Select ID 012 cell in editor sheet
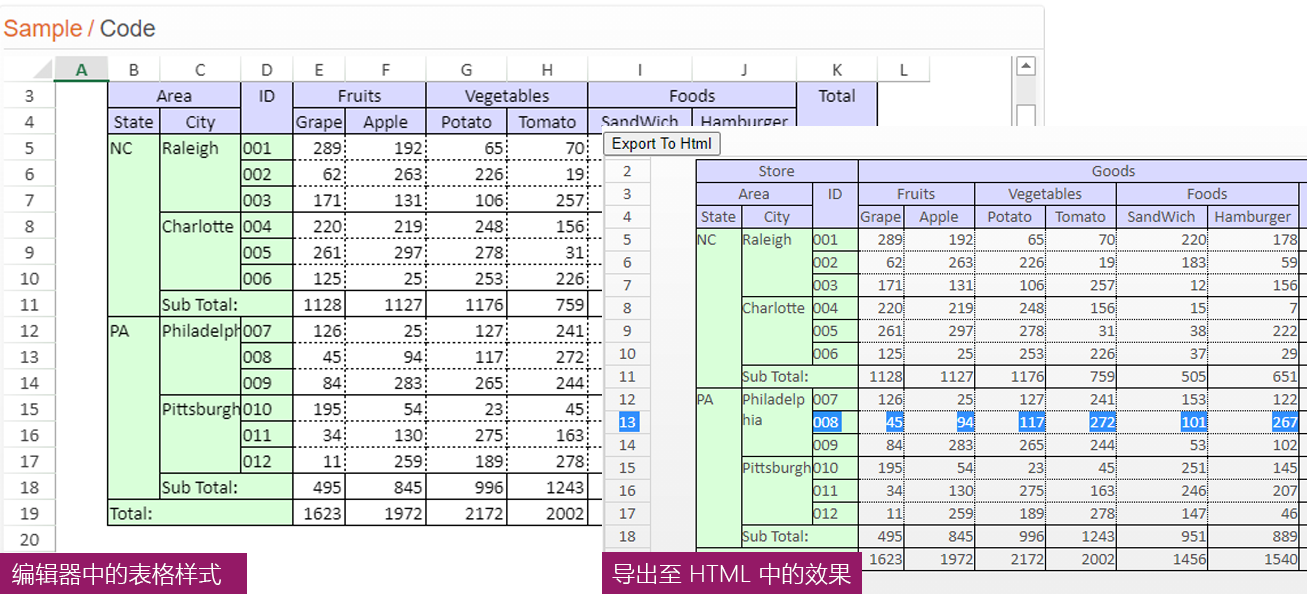This screenshot has height=594, width=1307. (x=267, y=461)
